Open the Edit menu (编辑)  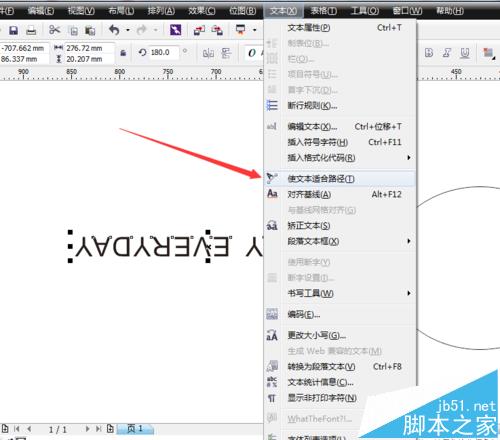point(41,11)
